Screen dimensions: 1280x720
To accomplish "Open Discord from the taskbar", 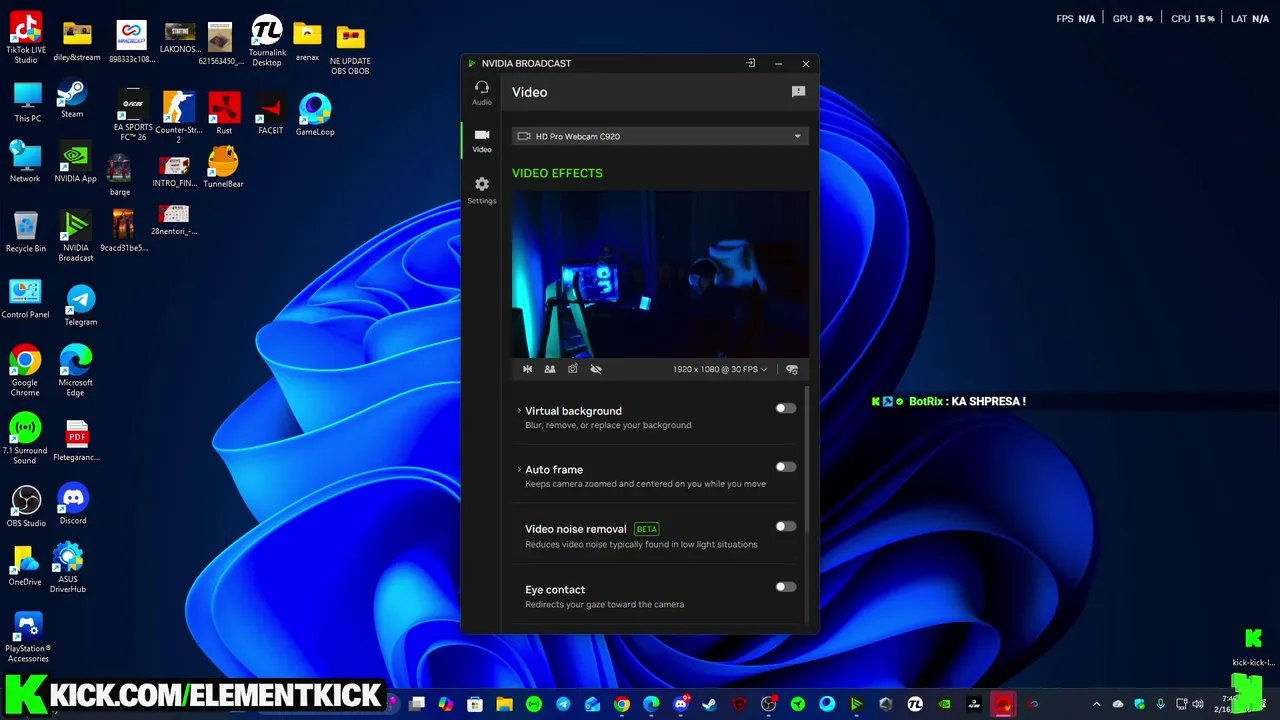I will [x=681, y=704].
